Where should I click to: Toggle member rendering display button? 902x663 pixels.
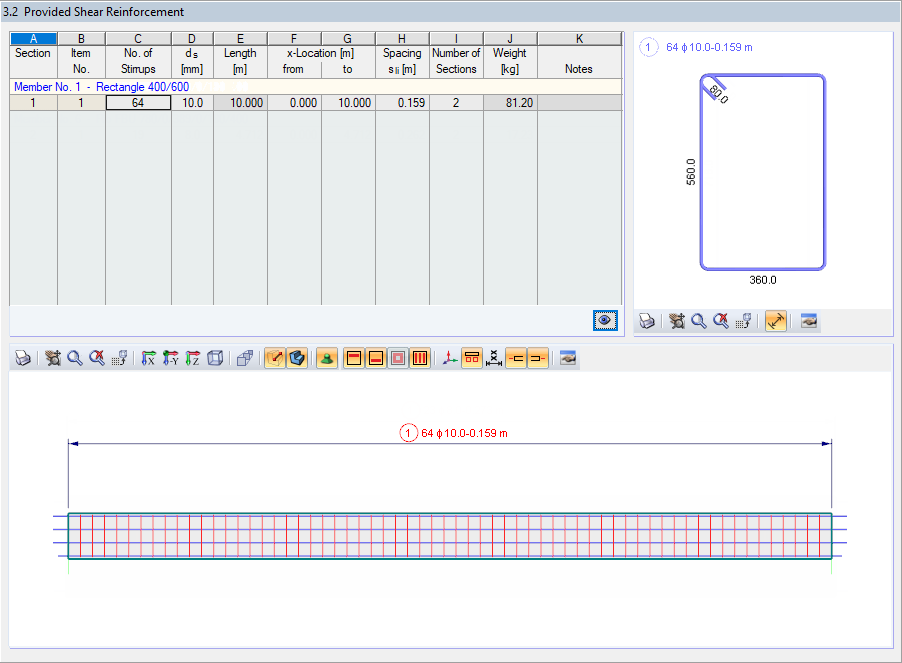275,358
